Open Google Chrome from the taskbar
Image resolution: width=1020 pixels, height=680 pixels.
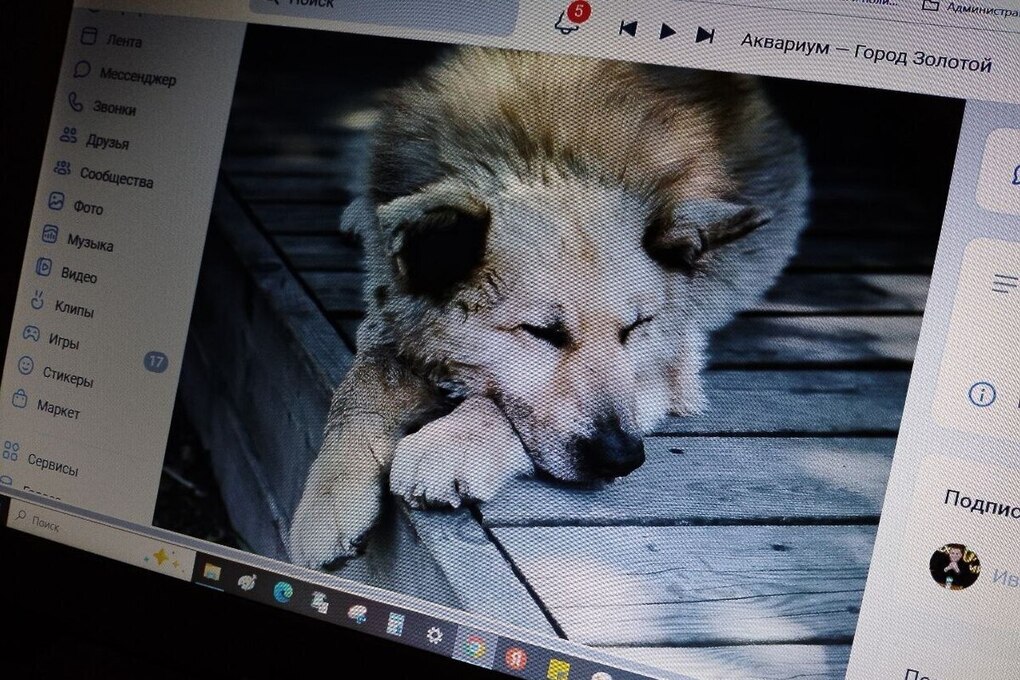[x=475, y=648]
